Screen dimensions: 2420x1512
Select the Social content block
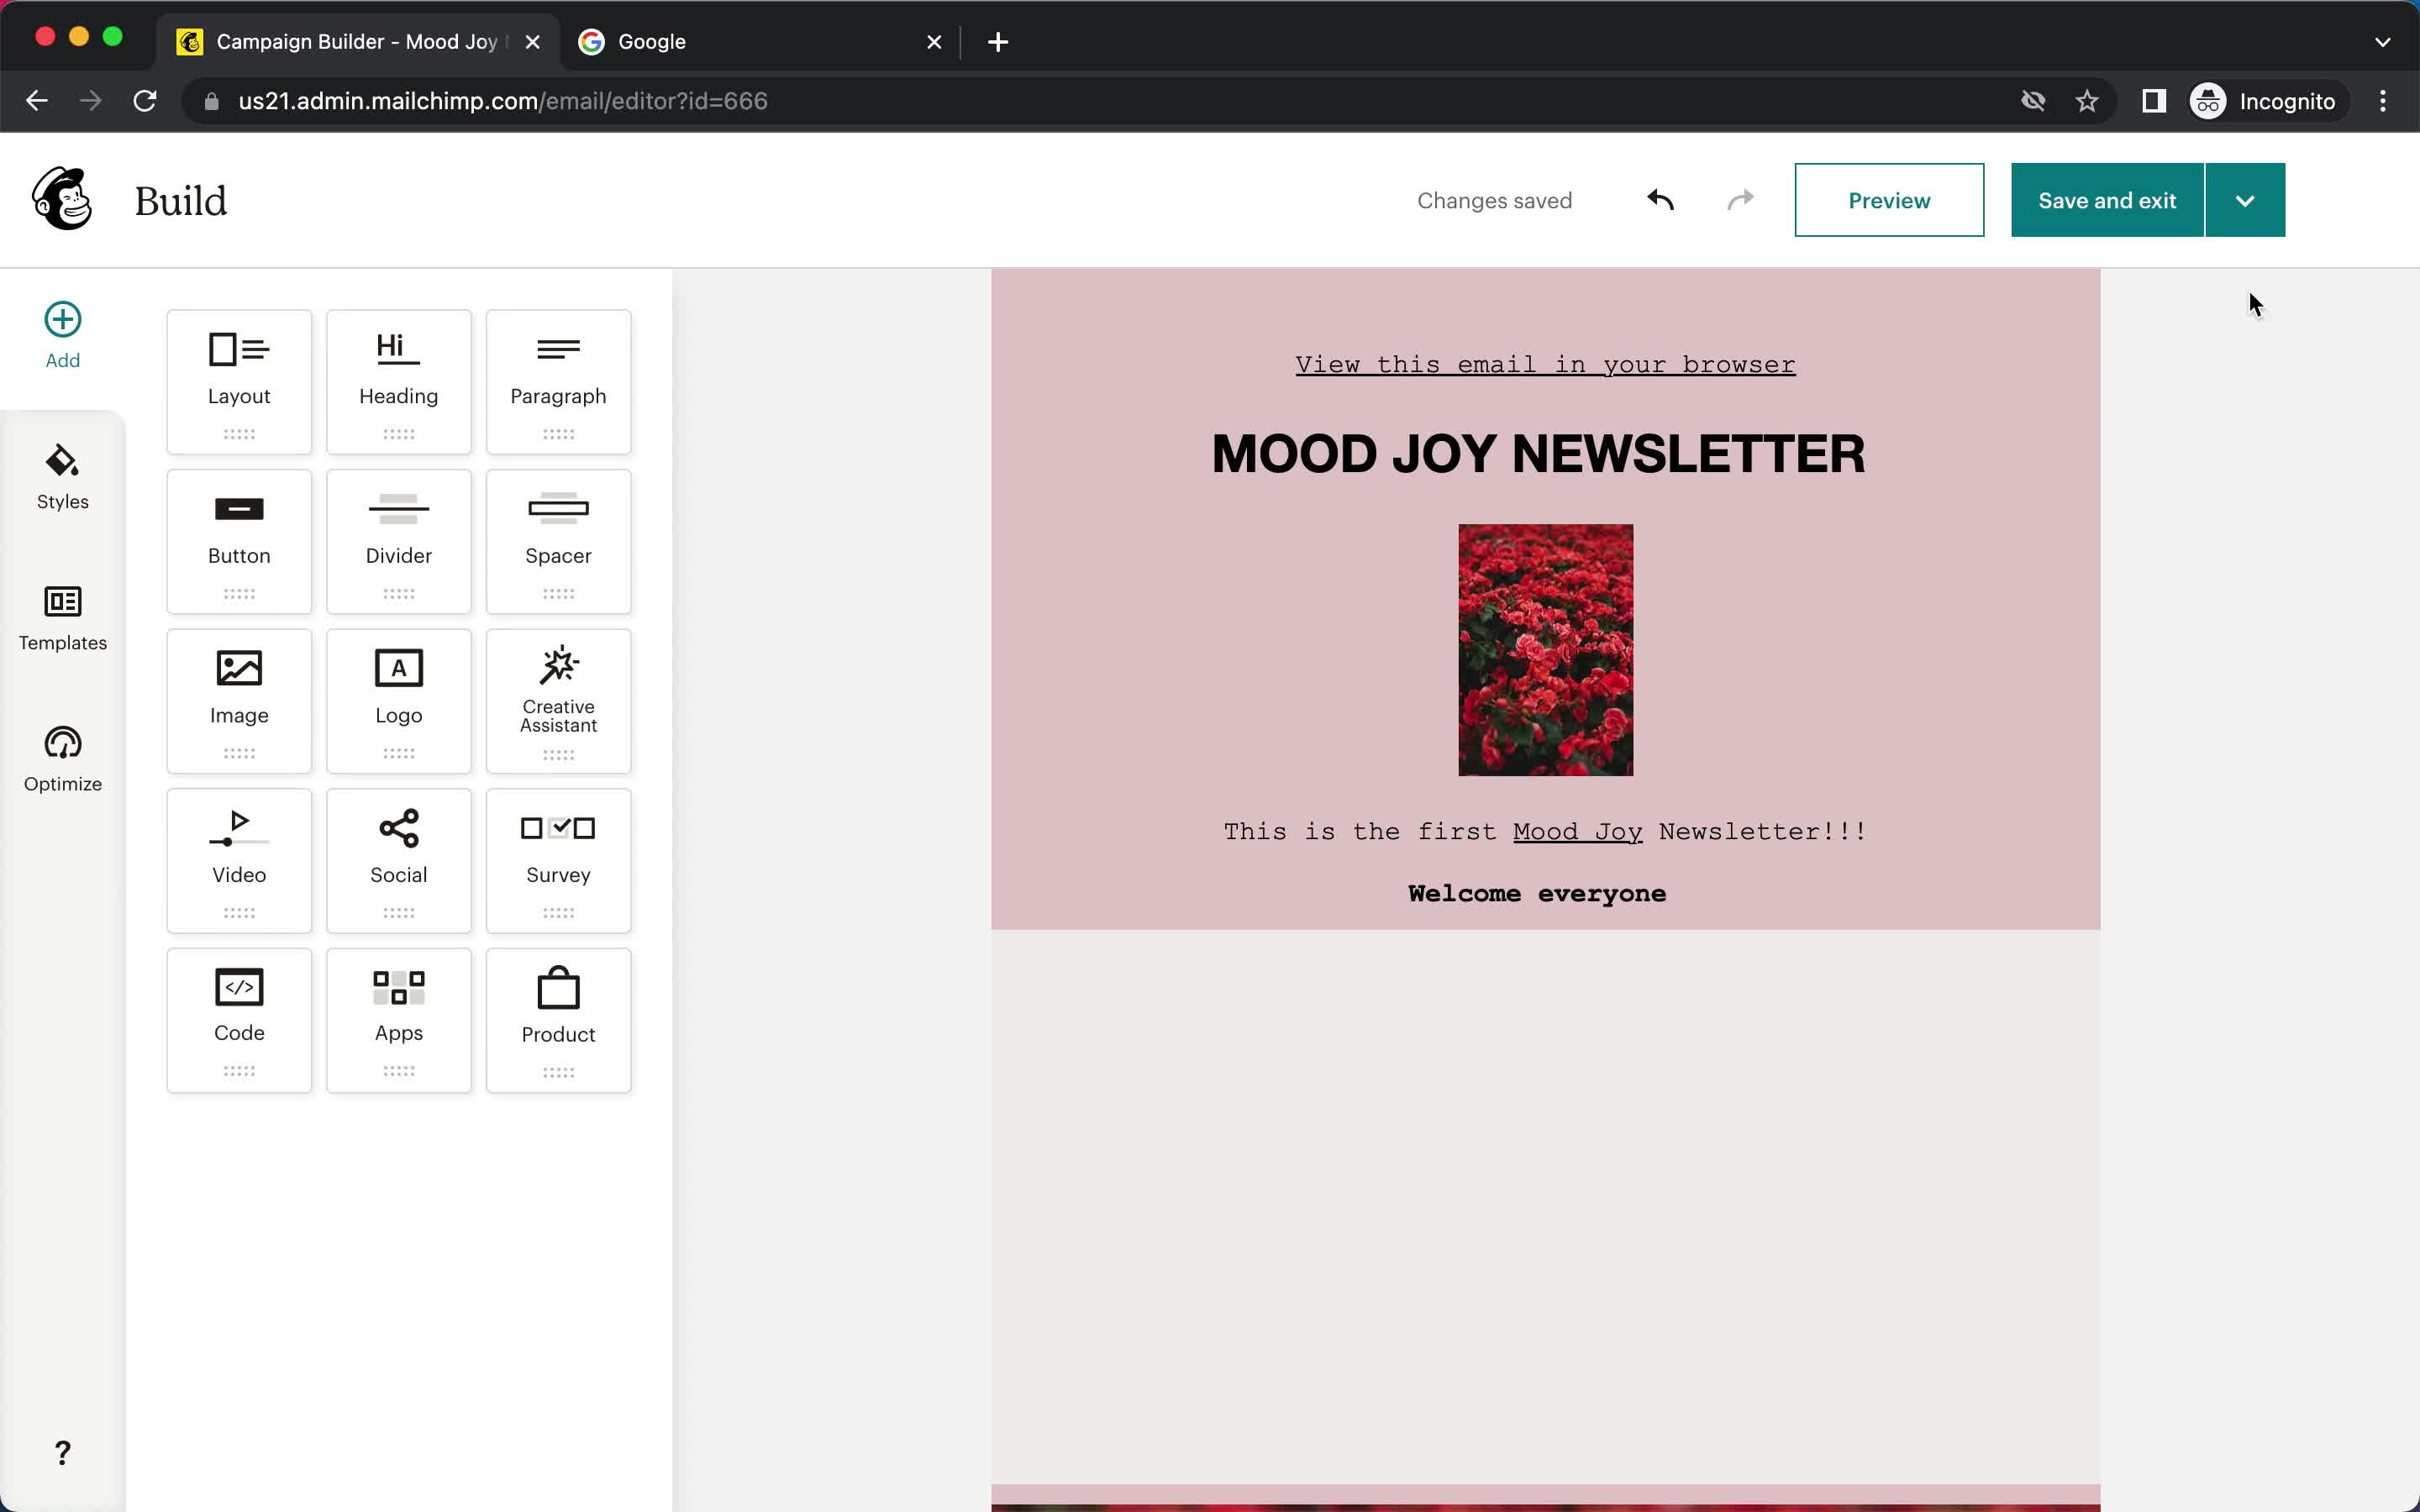[x=399, y=857]
